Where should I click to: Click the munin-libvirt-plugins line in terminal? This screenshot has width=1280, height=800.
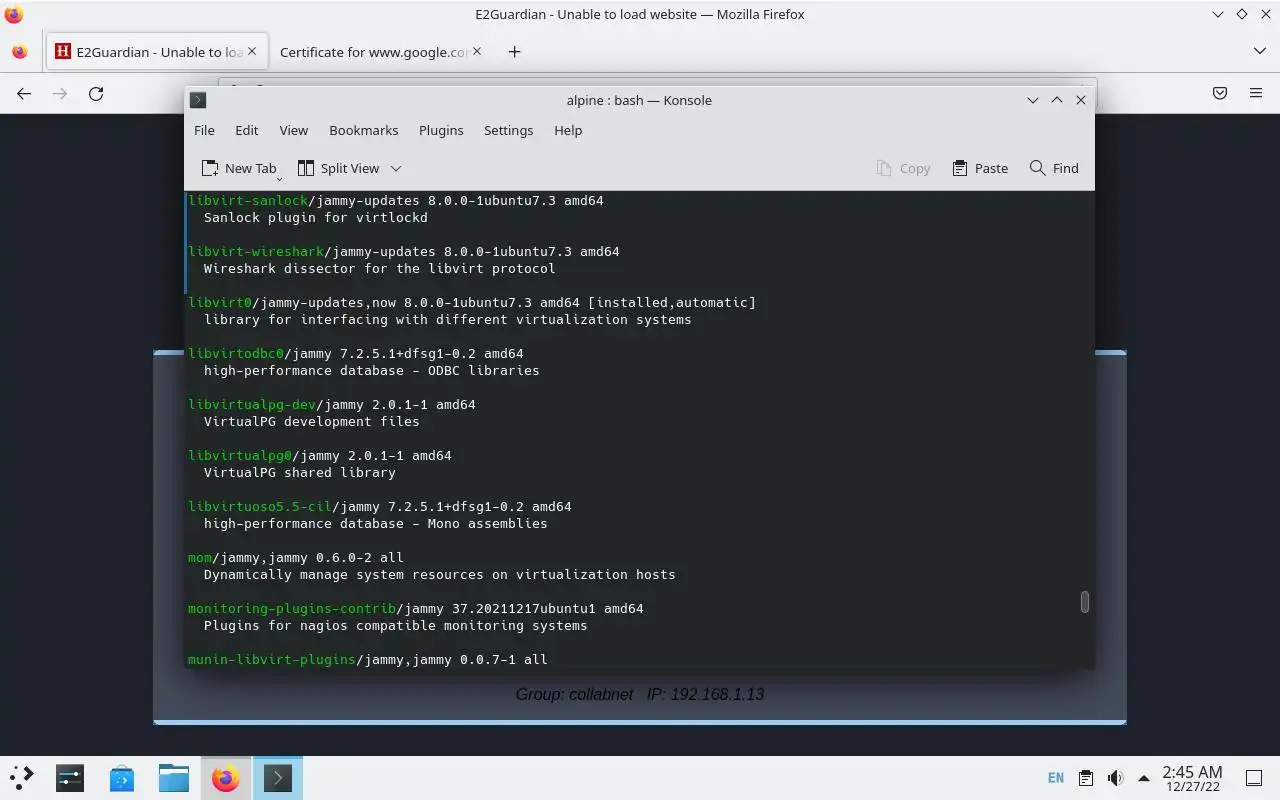point(367,659)
